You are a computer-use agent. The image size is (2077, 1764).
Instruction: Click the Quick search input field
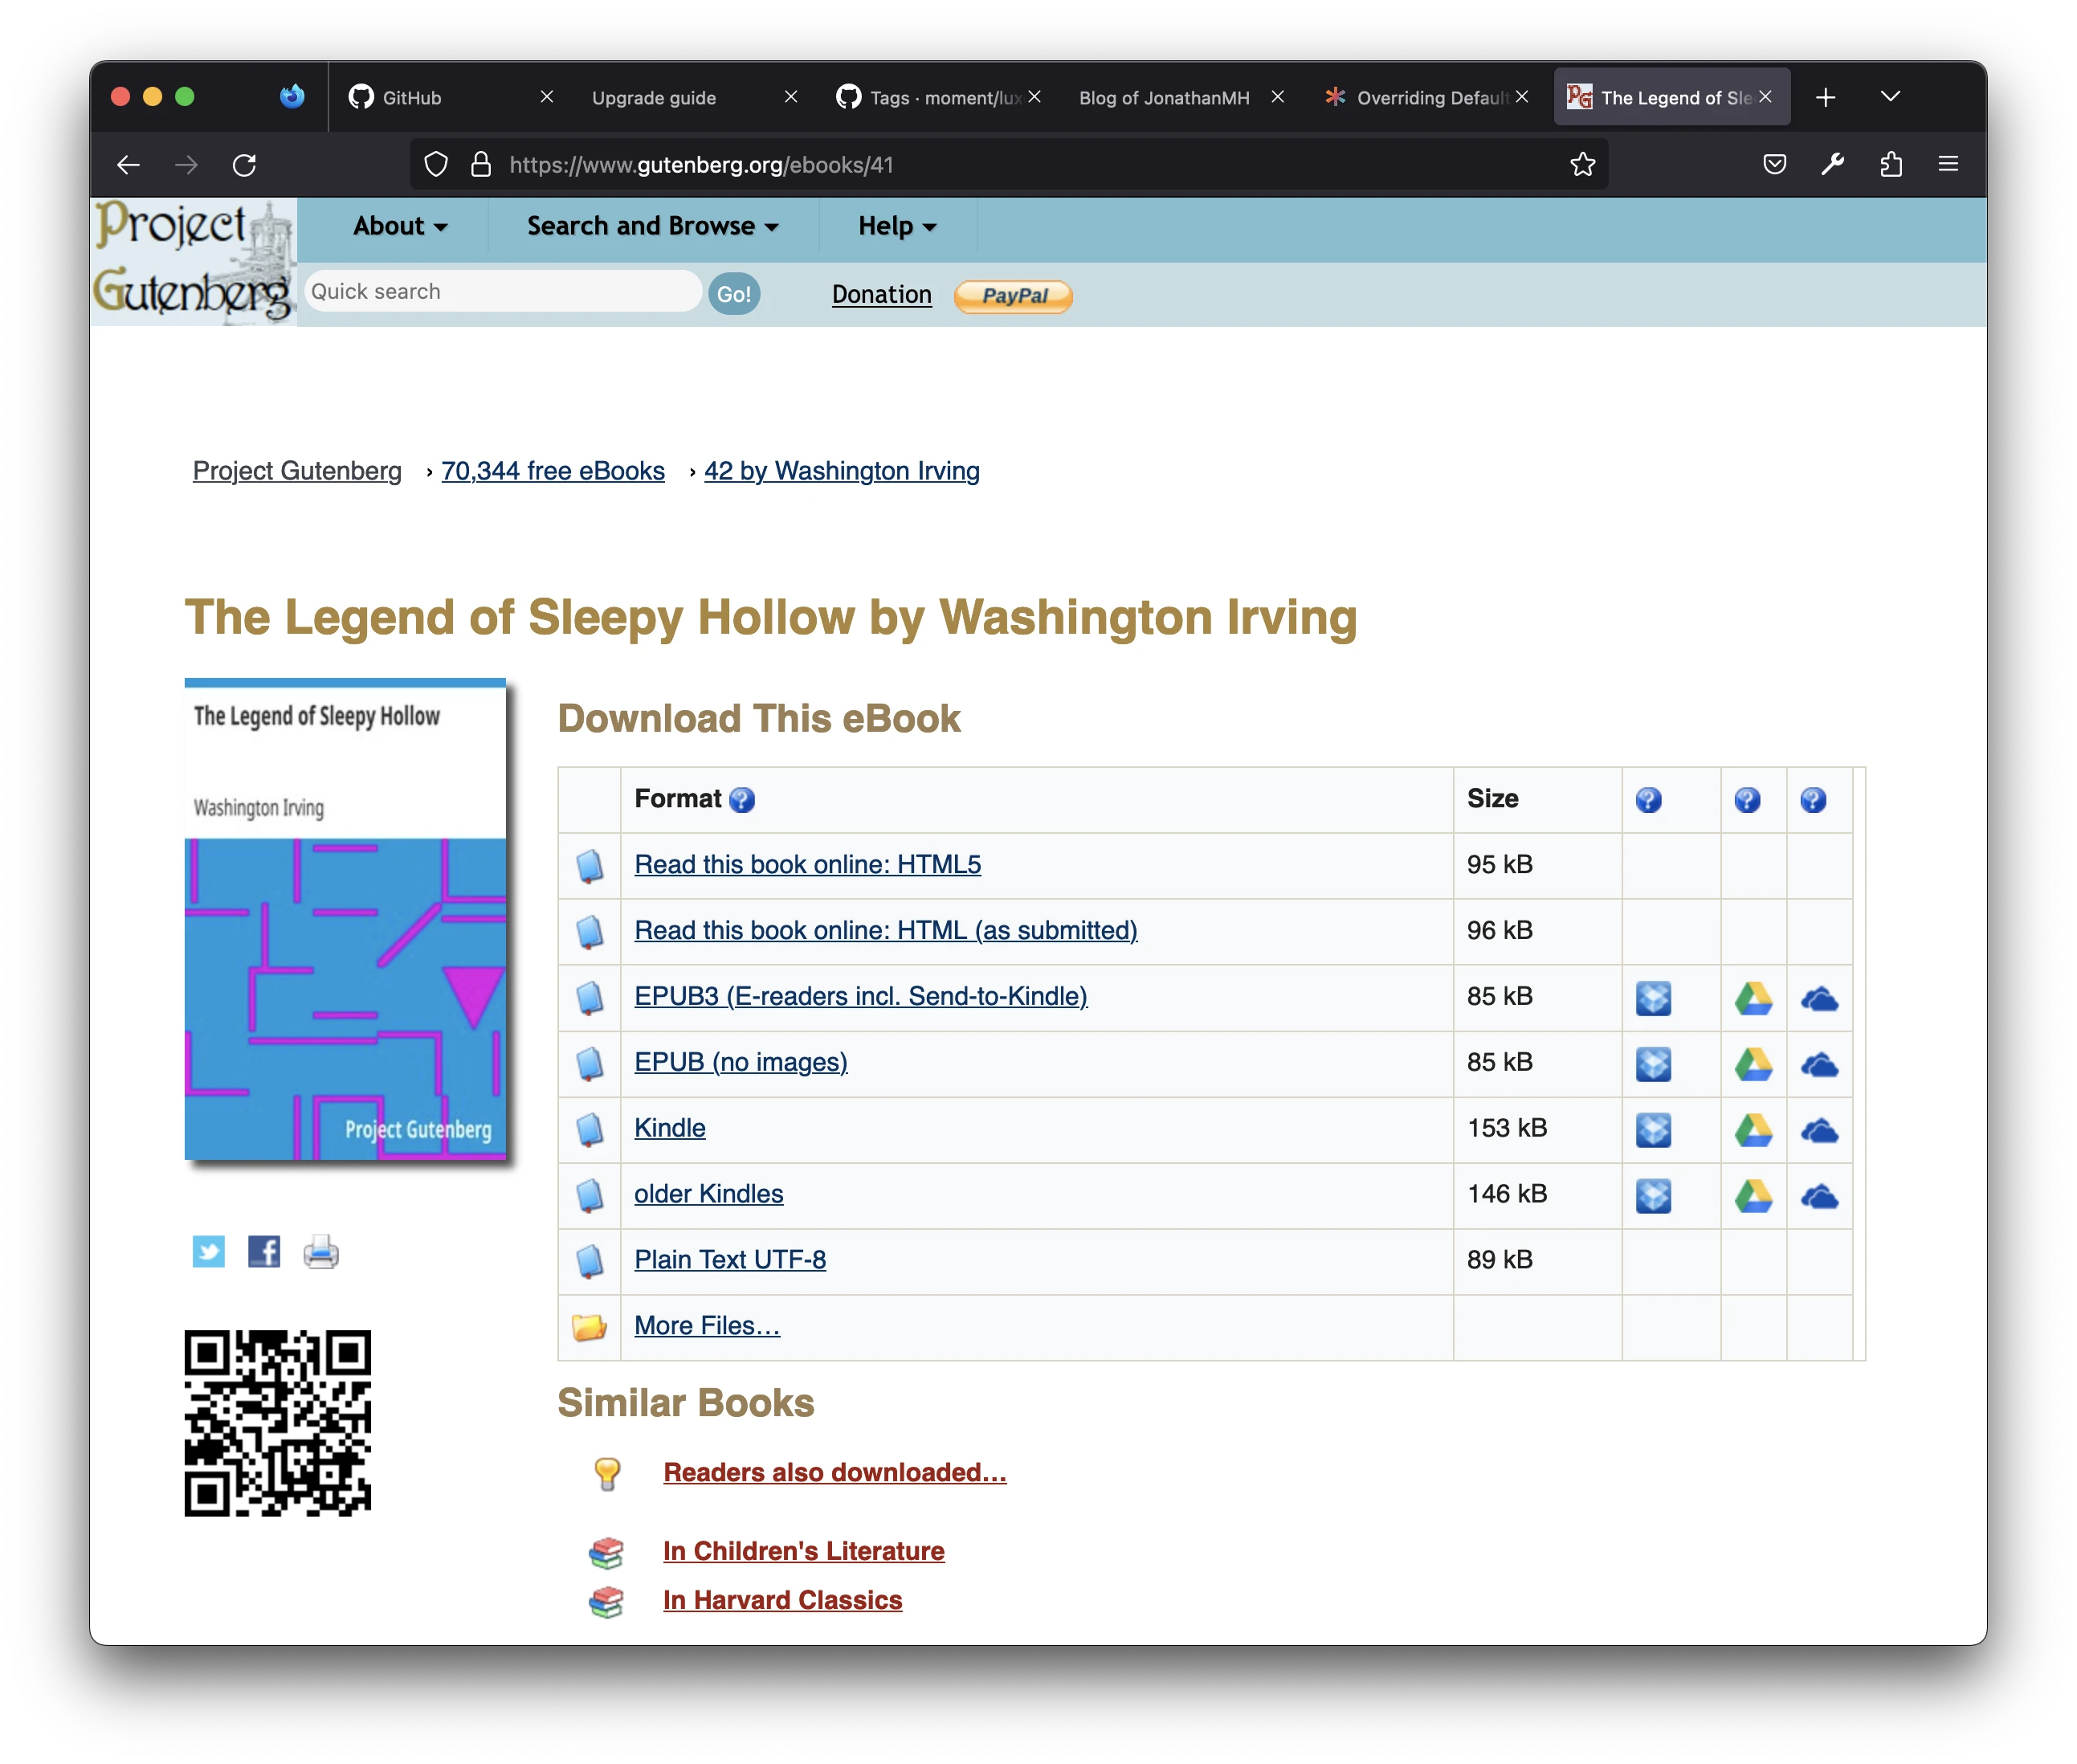[503, 292]
